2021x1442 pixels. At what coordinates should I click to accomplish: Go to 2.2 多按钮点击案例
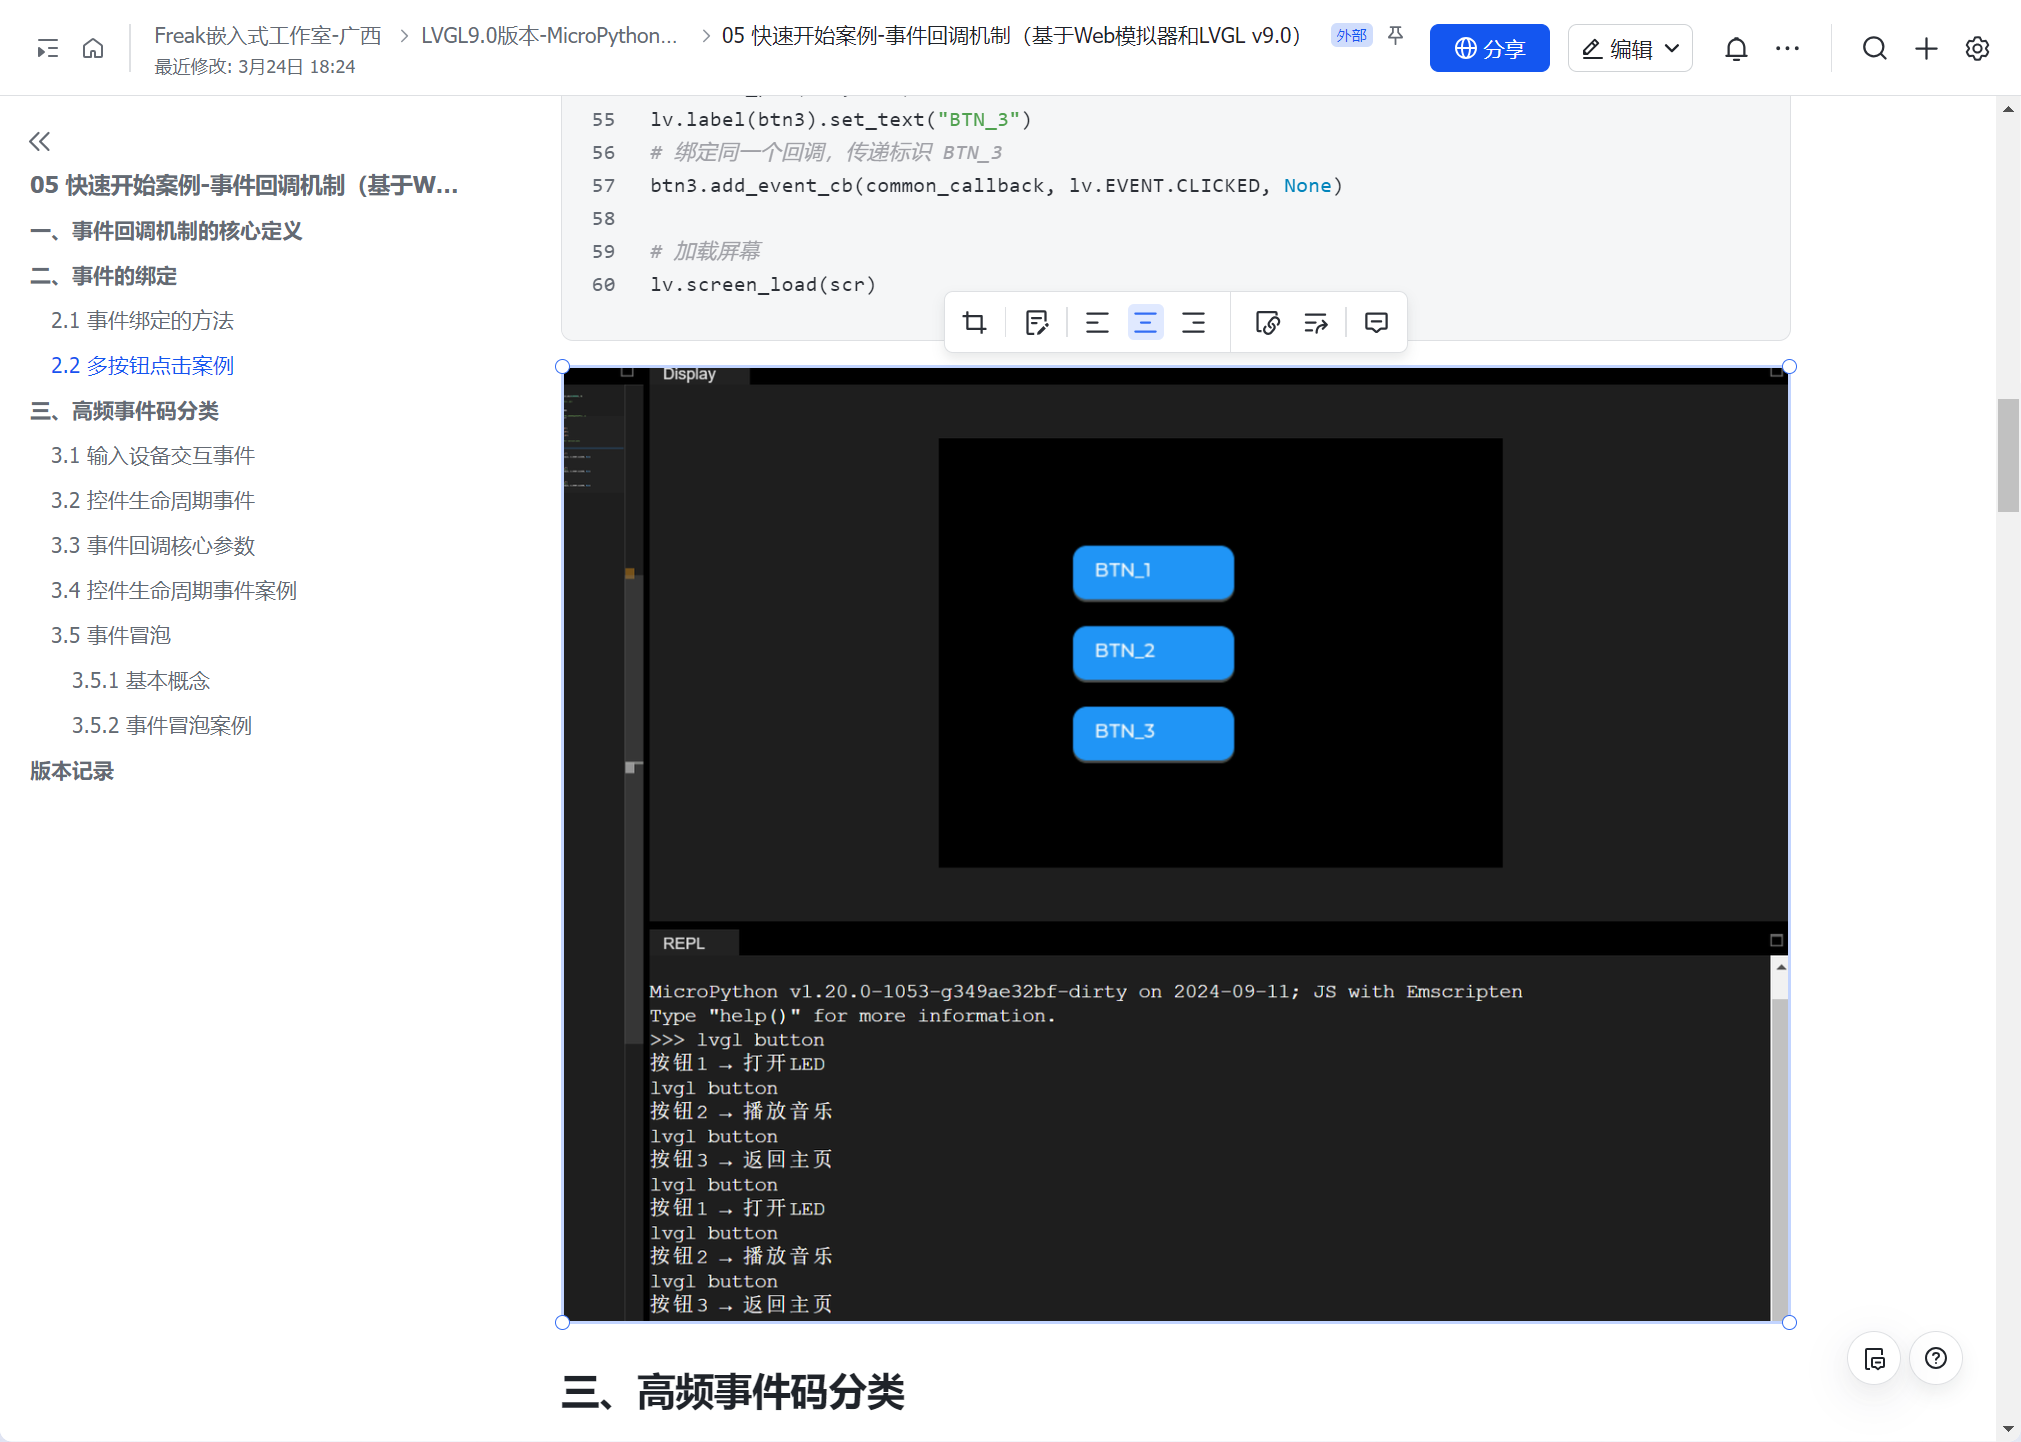[142, 366]
